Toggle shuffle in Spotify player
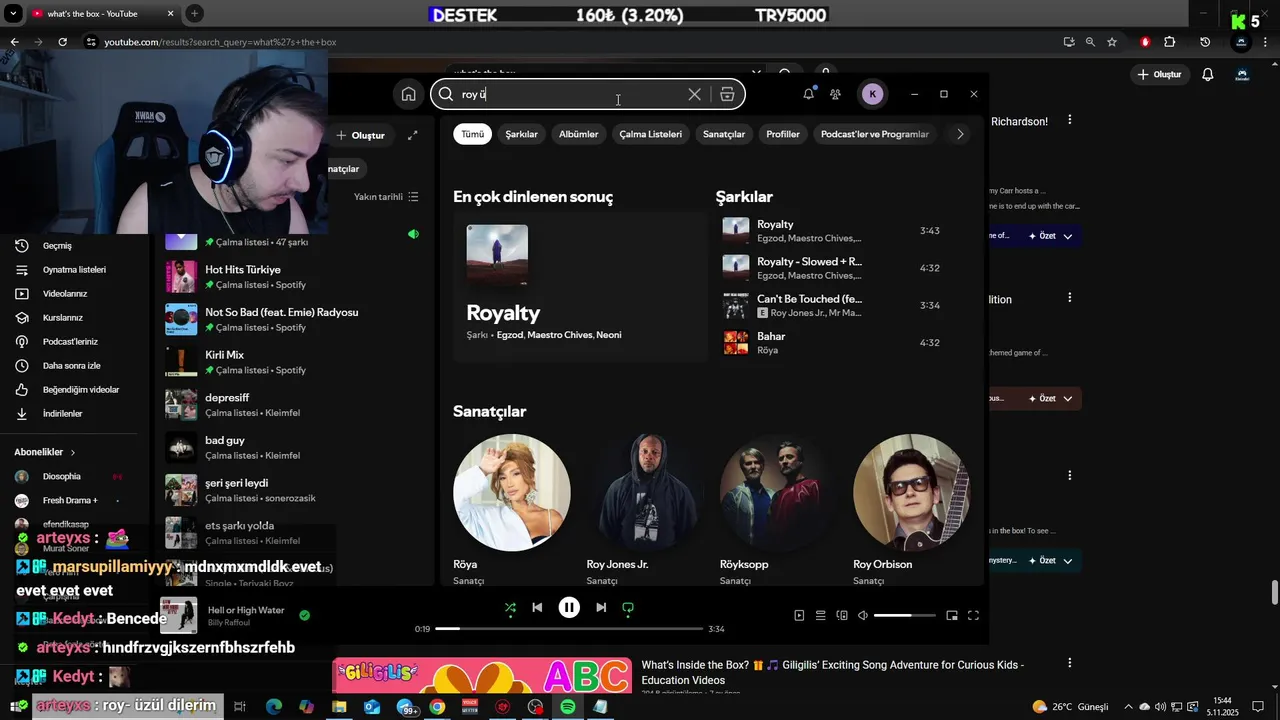The image size is (1280, 720). click(x=510, y=607)
